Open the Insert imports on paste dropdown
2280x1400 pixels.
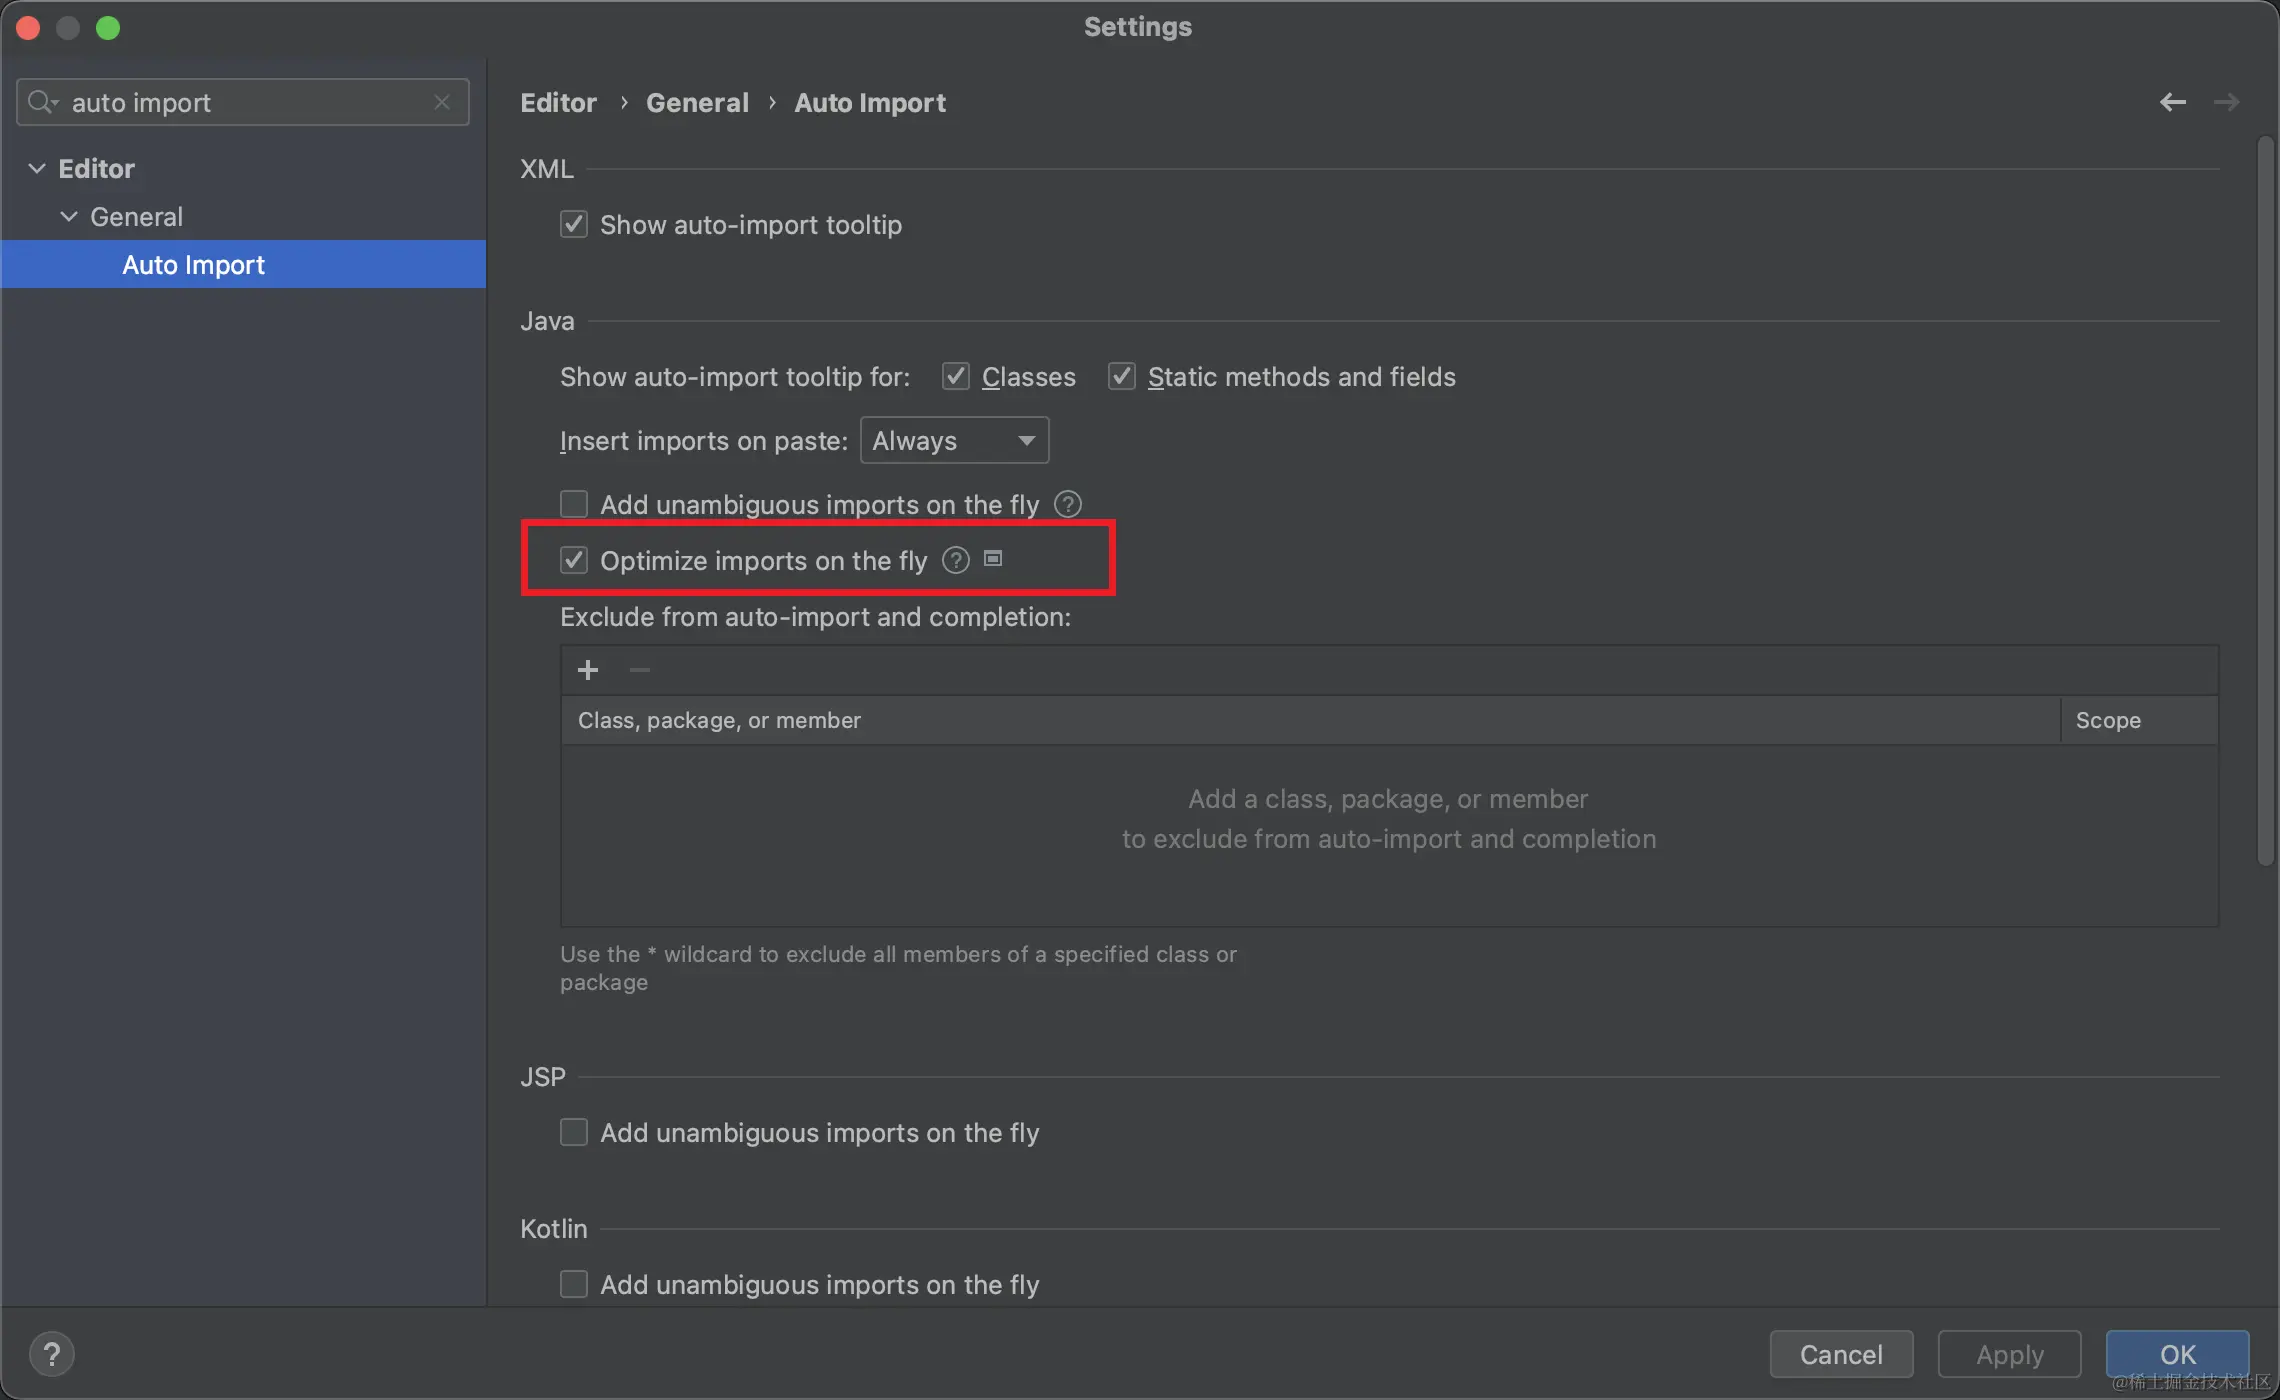coord(954,440)
